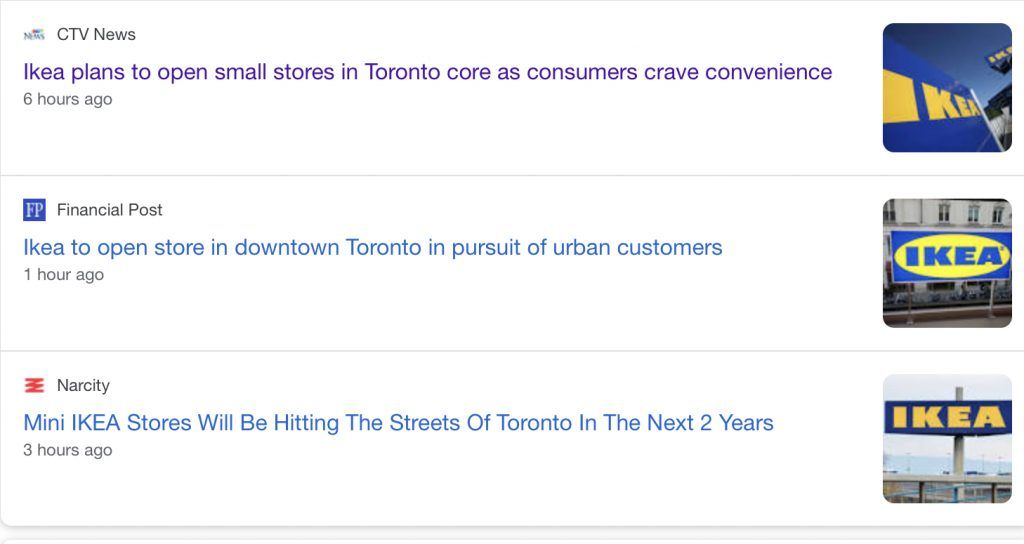Click blank space in the Financial Post card

457,313
